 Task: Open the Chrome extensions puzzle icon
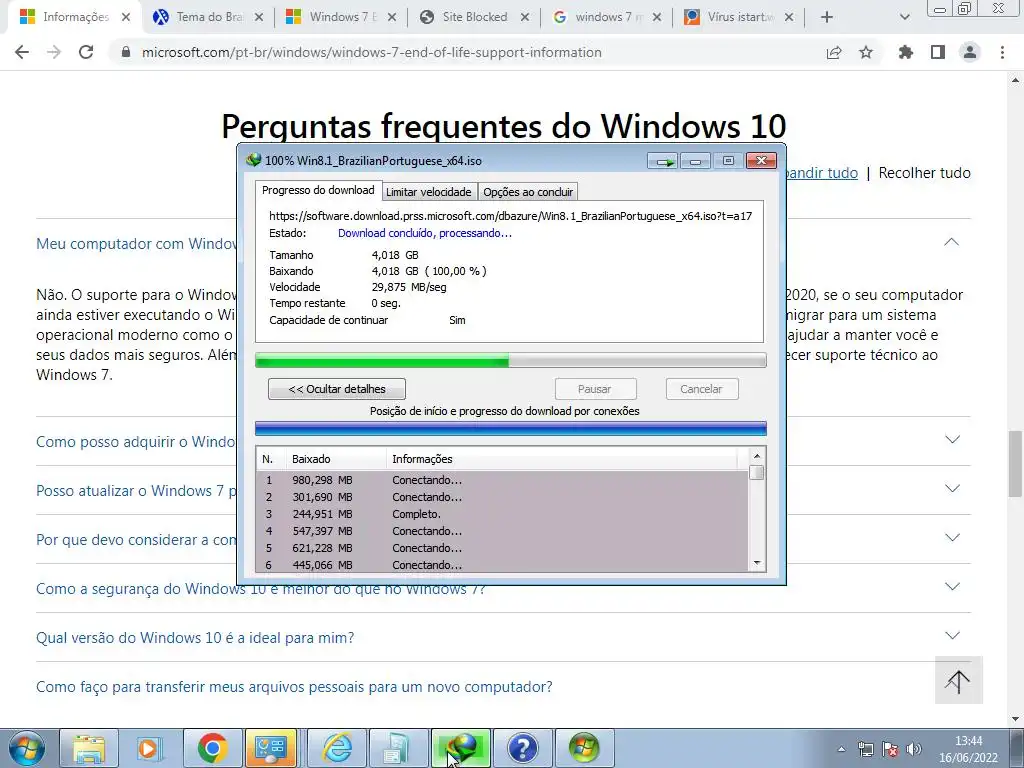906,52
